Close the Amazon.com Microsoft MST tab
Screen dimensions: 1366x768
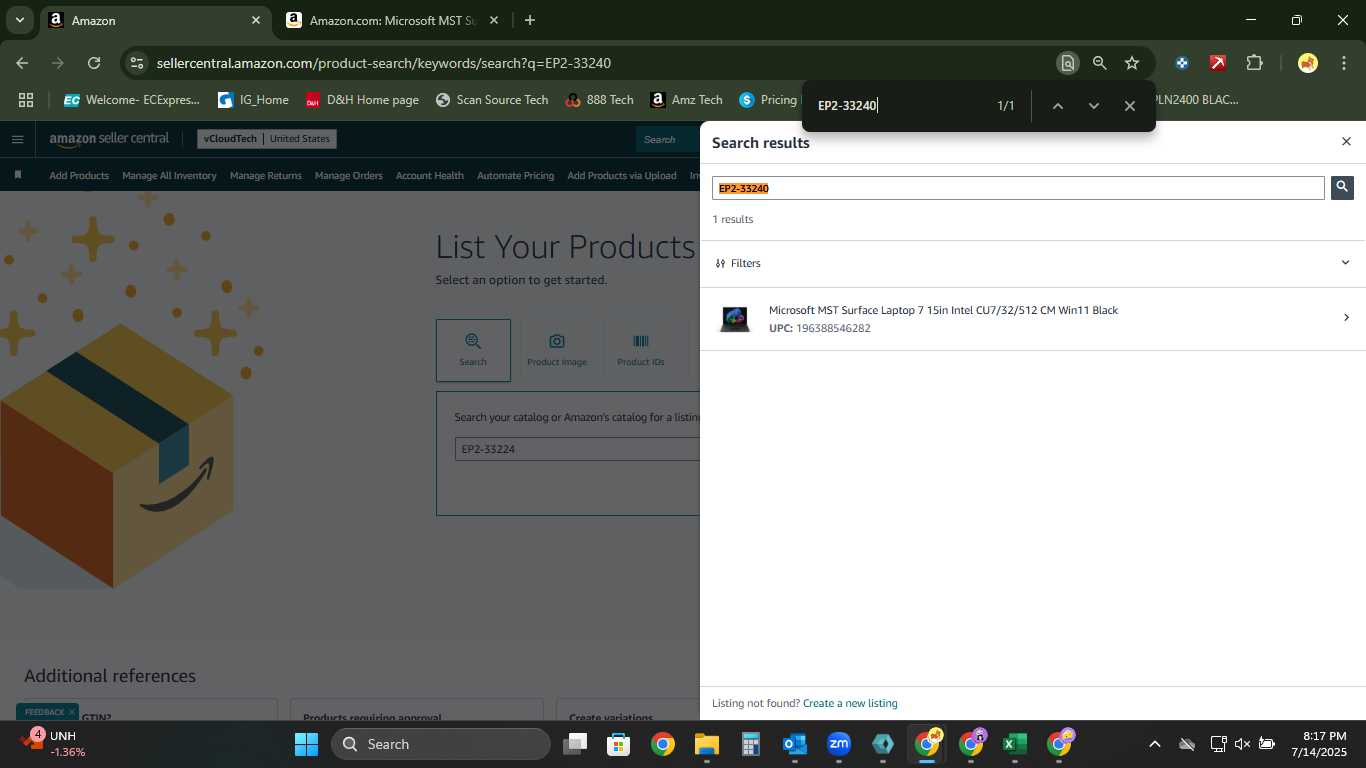494,20
